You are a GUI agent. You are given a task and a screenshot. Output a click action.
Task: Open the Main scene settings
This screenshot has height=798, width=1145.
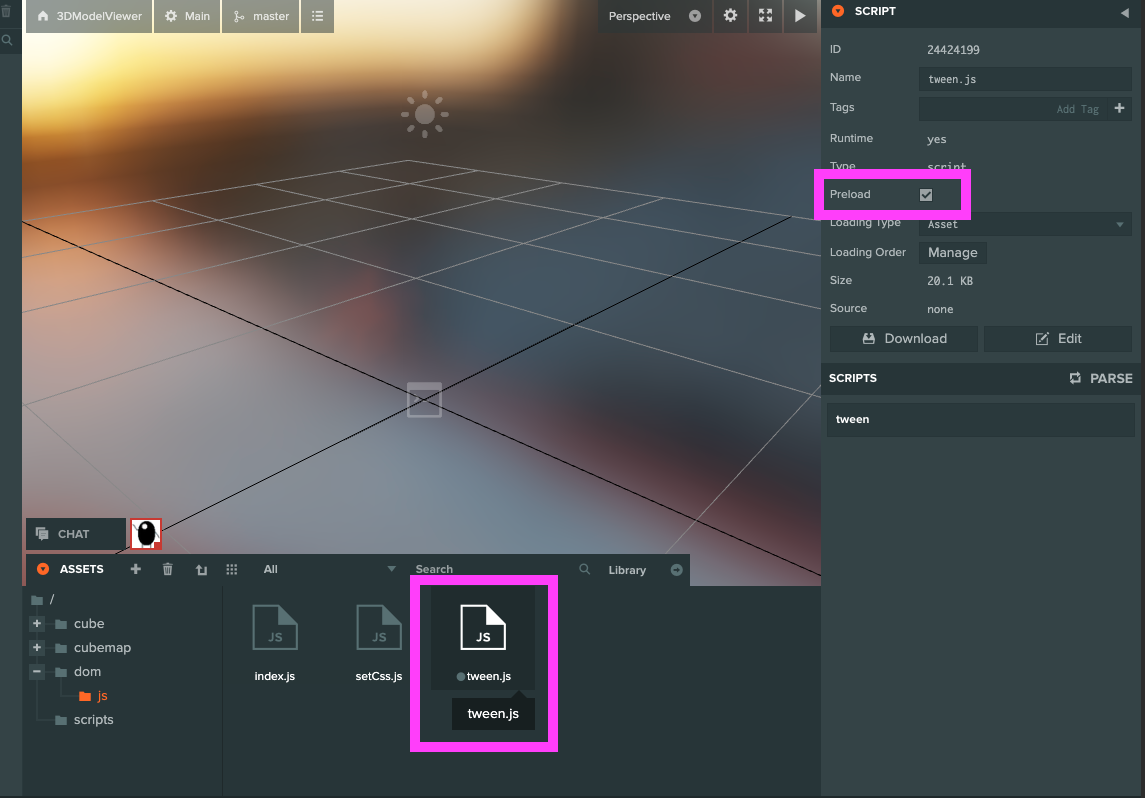tap(187, 16)
